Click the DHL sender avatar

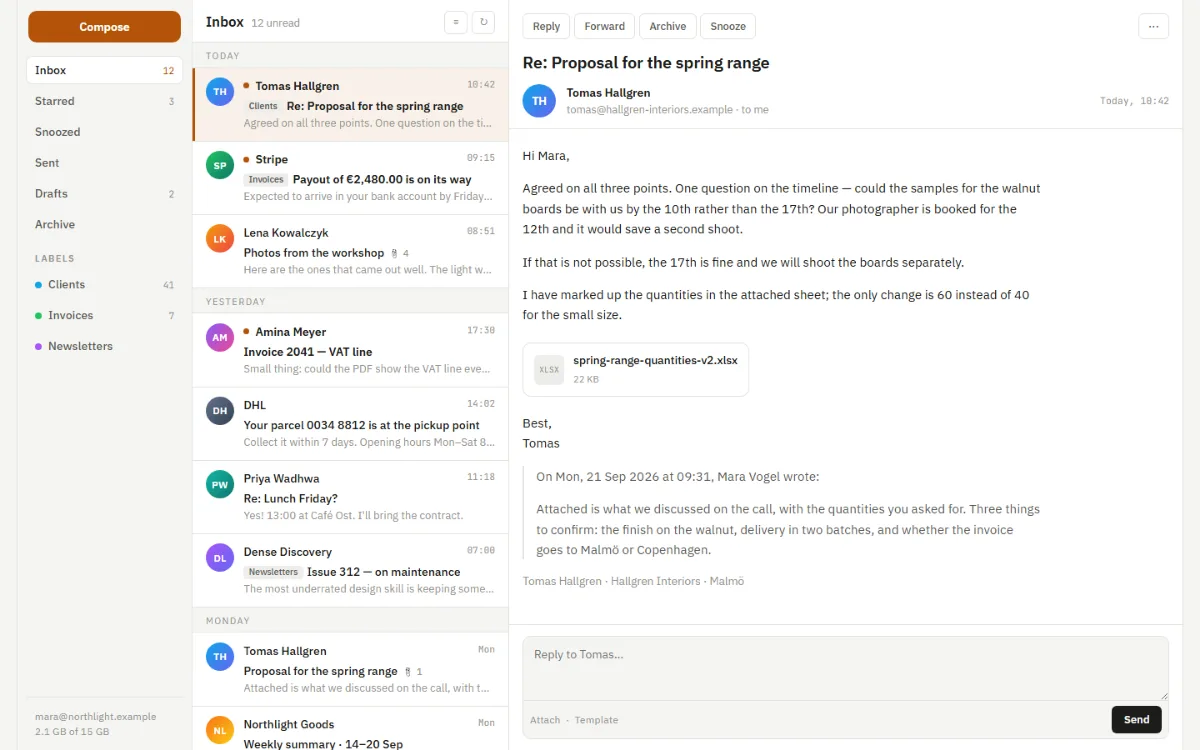[x=220, y=410]
